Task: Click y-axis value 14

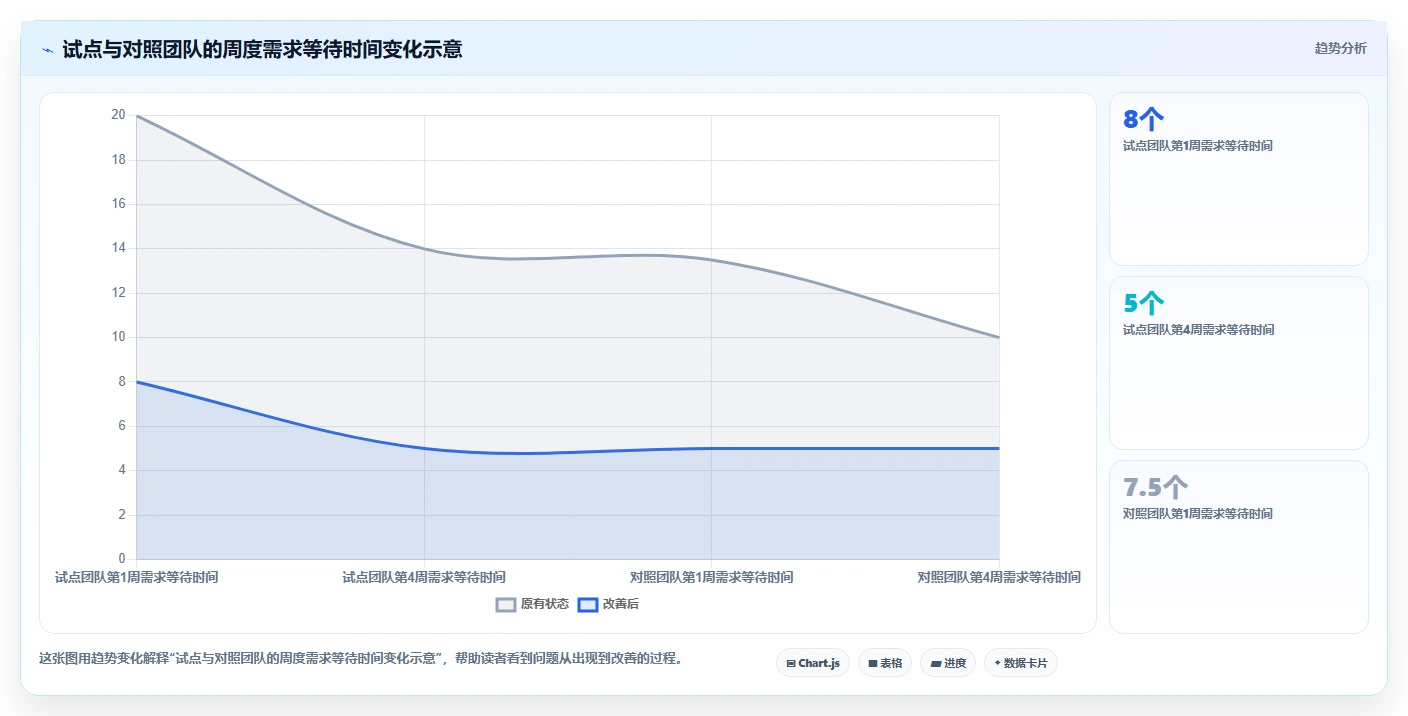Action: click(118, 248)
